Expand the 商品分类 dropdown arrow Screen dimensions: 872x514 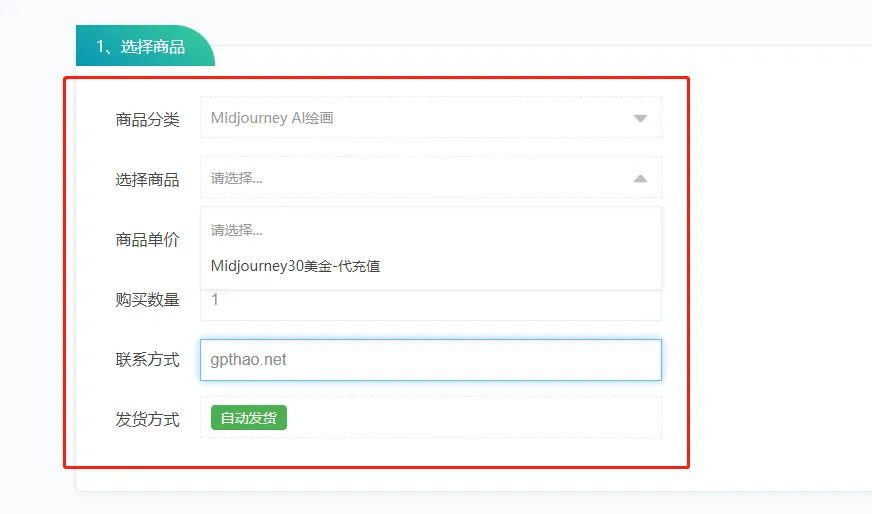[640, 118]
